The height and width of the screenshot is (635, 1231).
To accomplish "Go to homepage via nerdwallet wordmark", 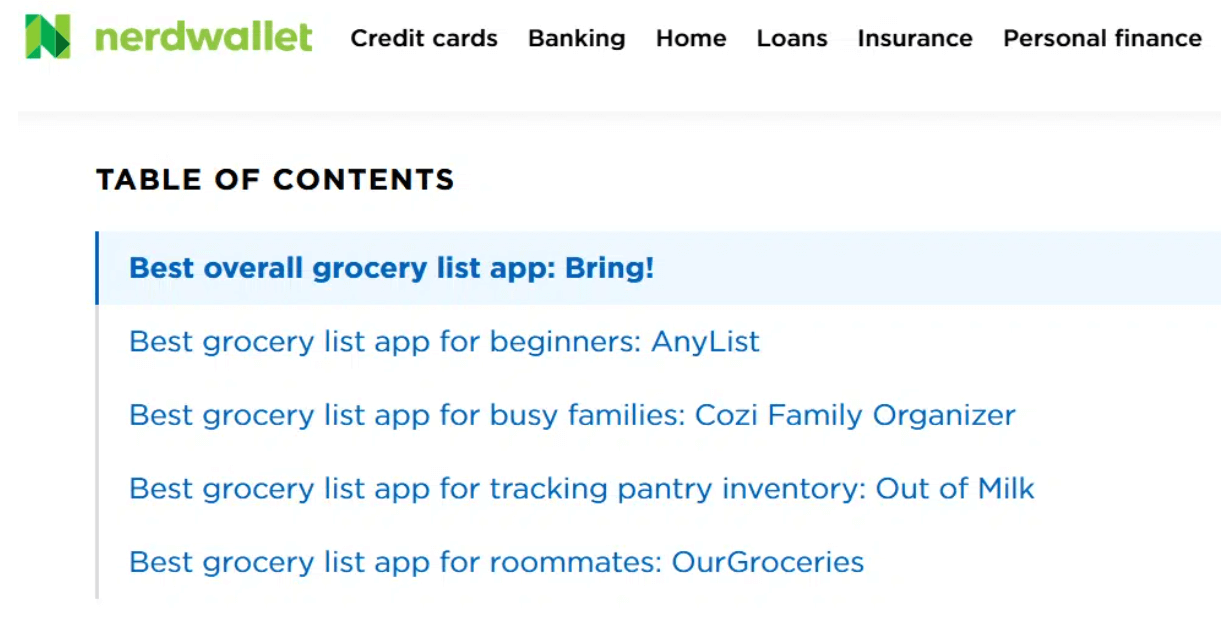I will point(204,38).
